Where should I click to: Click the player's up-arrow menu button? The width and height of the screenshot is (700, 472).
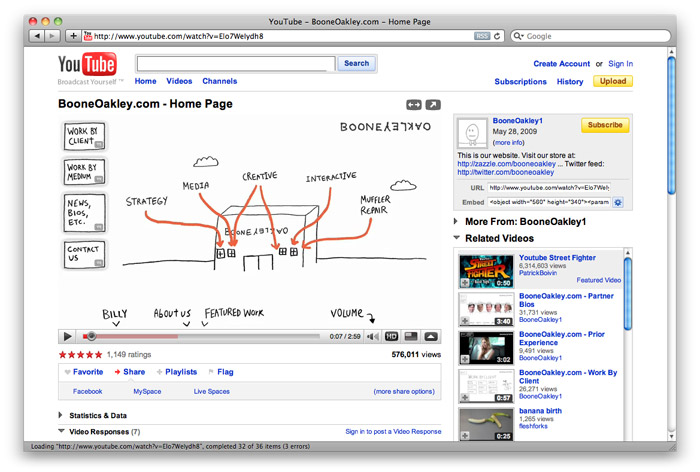[x=431, y=336]
